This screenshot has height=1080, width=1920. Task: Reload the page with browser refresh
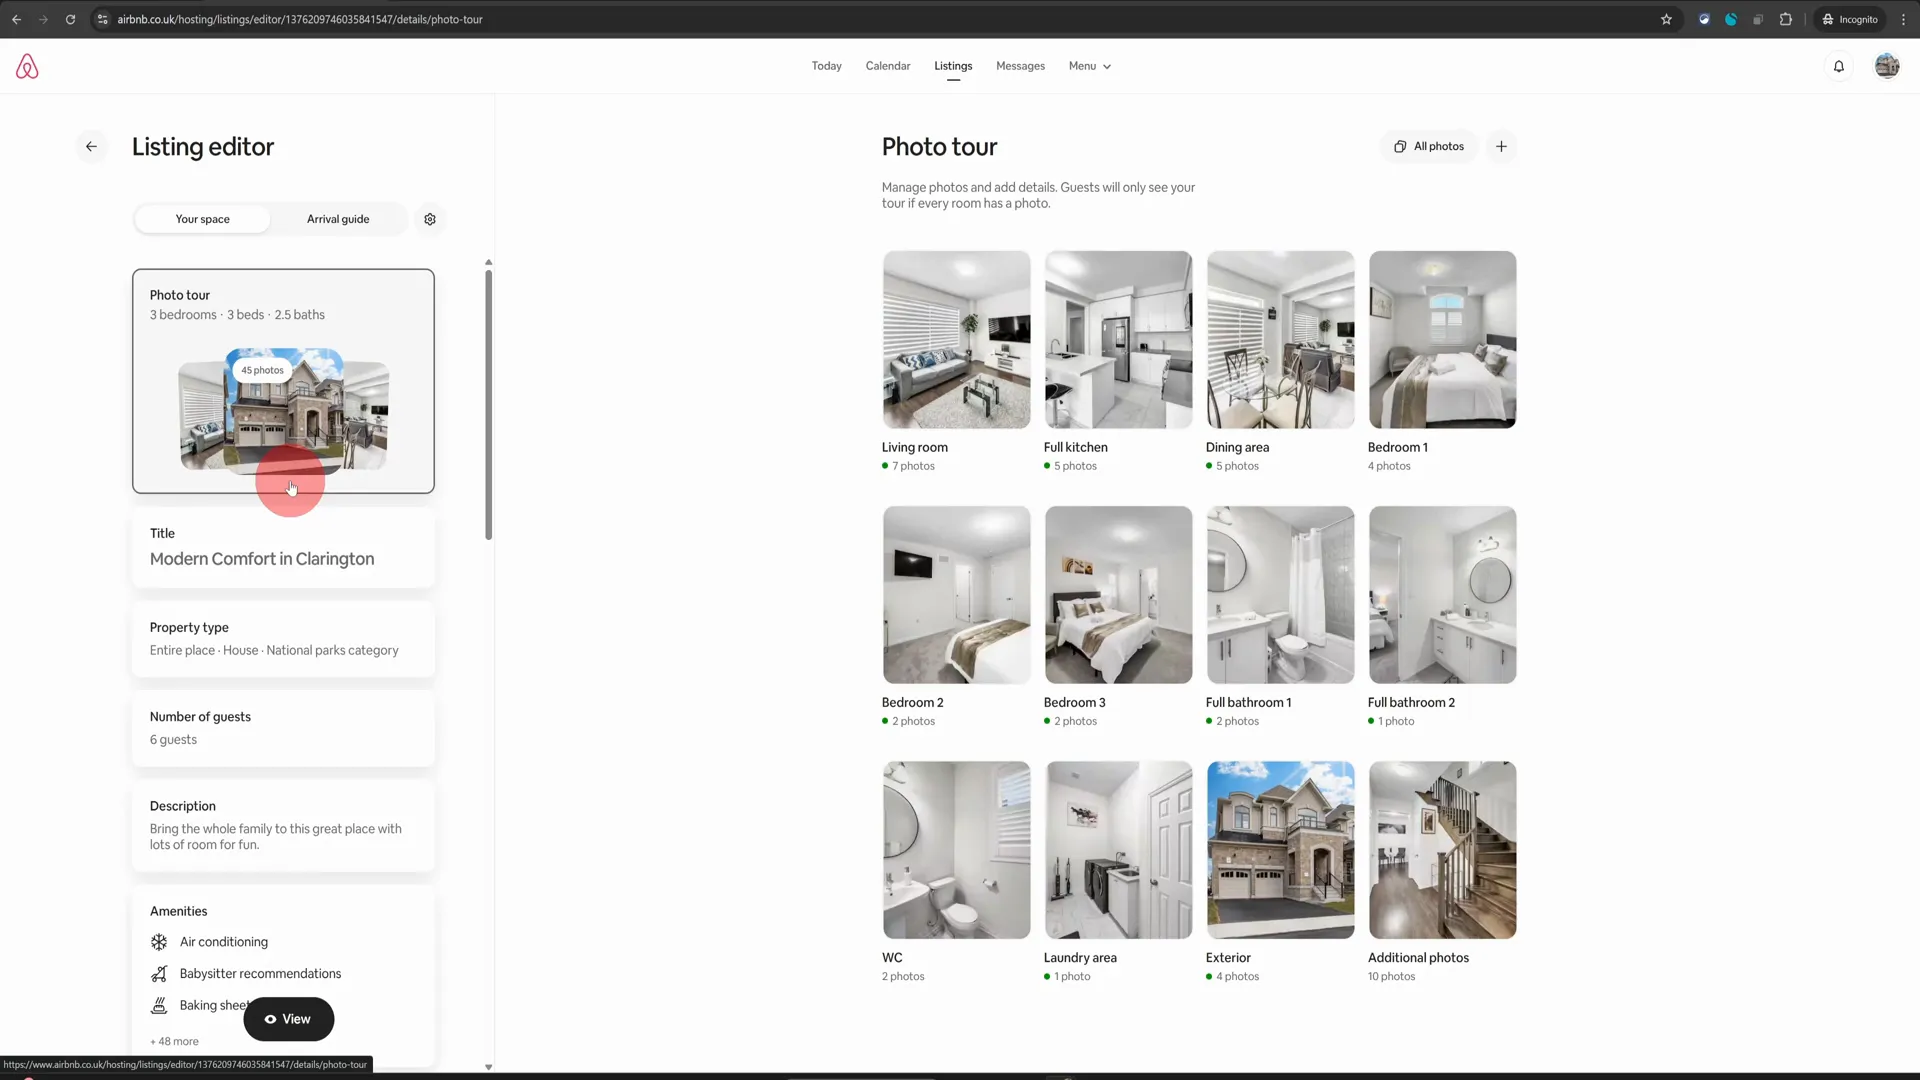pyautogui.click(x=70, y=19)
